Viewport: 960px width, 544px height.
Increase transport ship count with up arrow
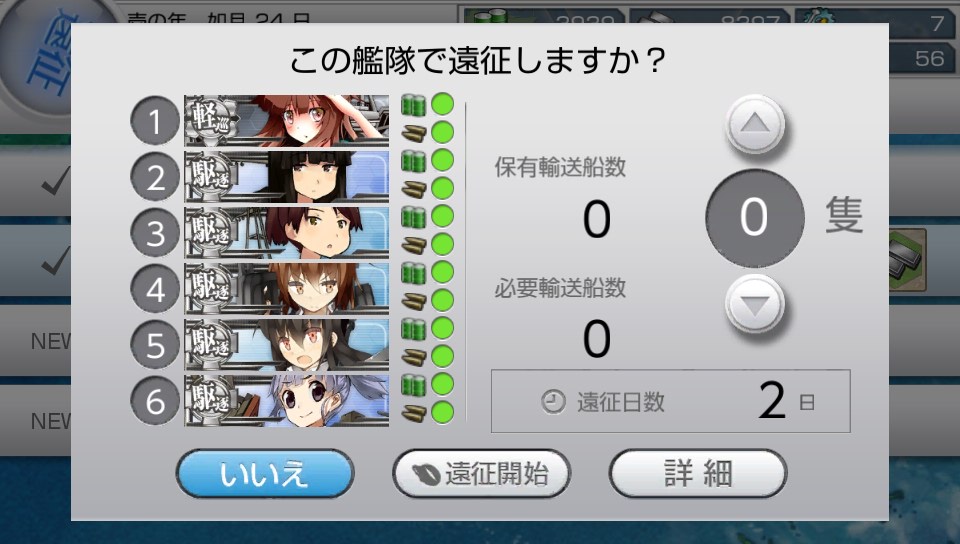point(755,124)
